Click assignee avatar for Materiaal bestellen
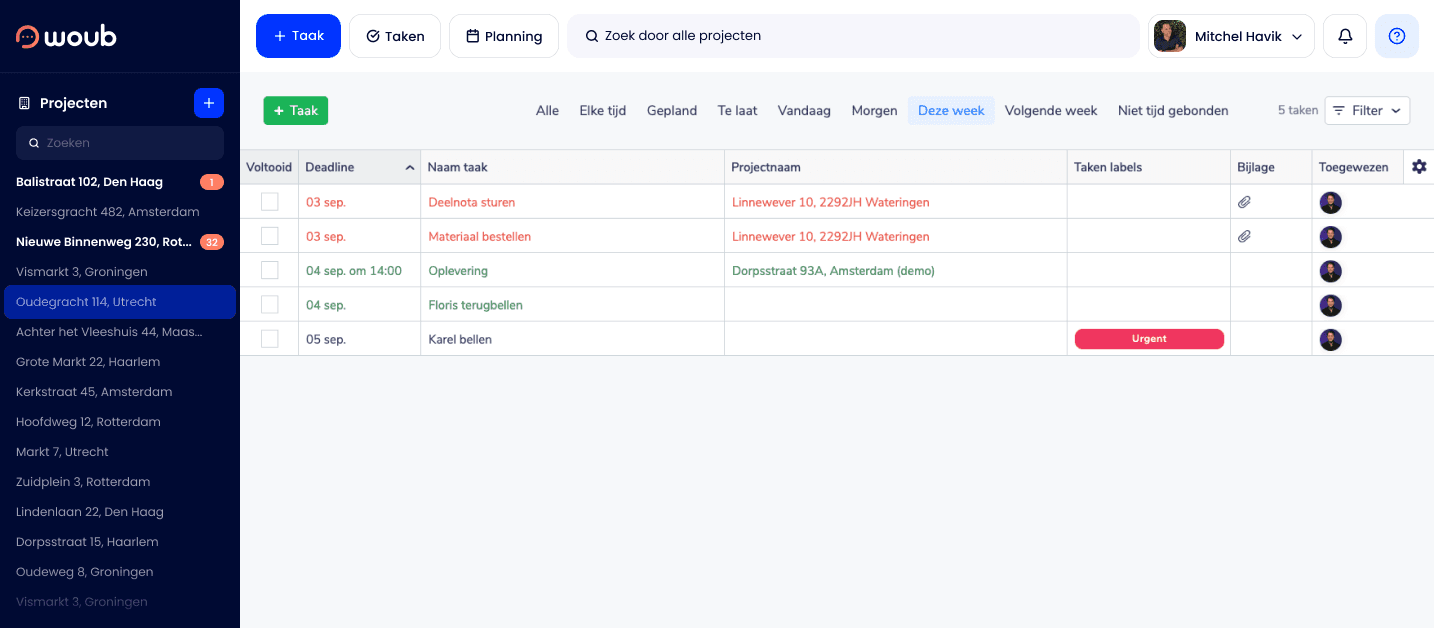Screen dimensions: 1434x628 tap(1330, 237)
